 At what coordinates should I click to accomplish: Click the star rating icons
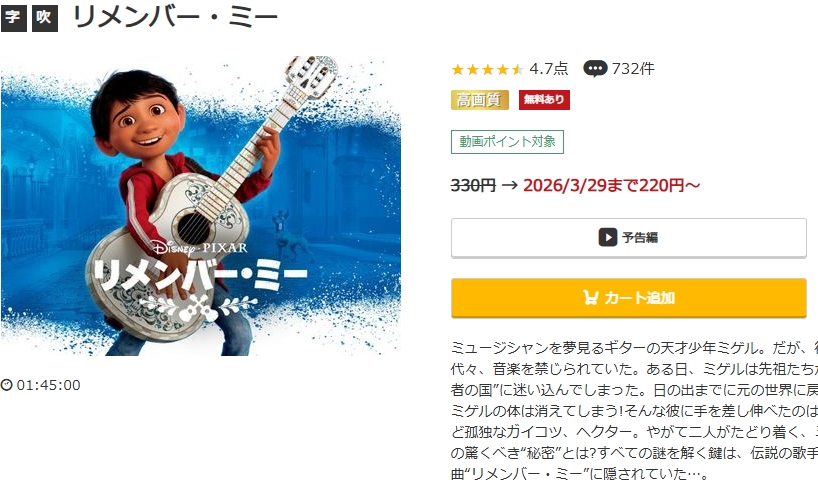click(487, 69)
